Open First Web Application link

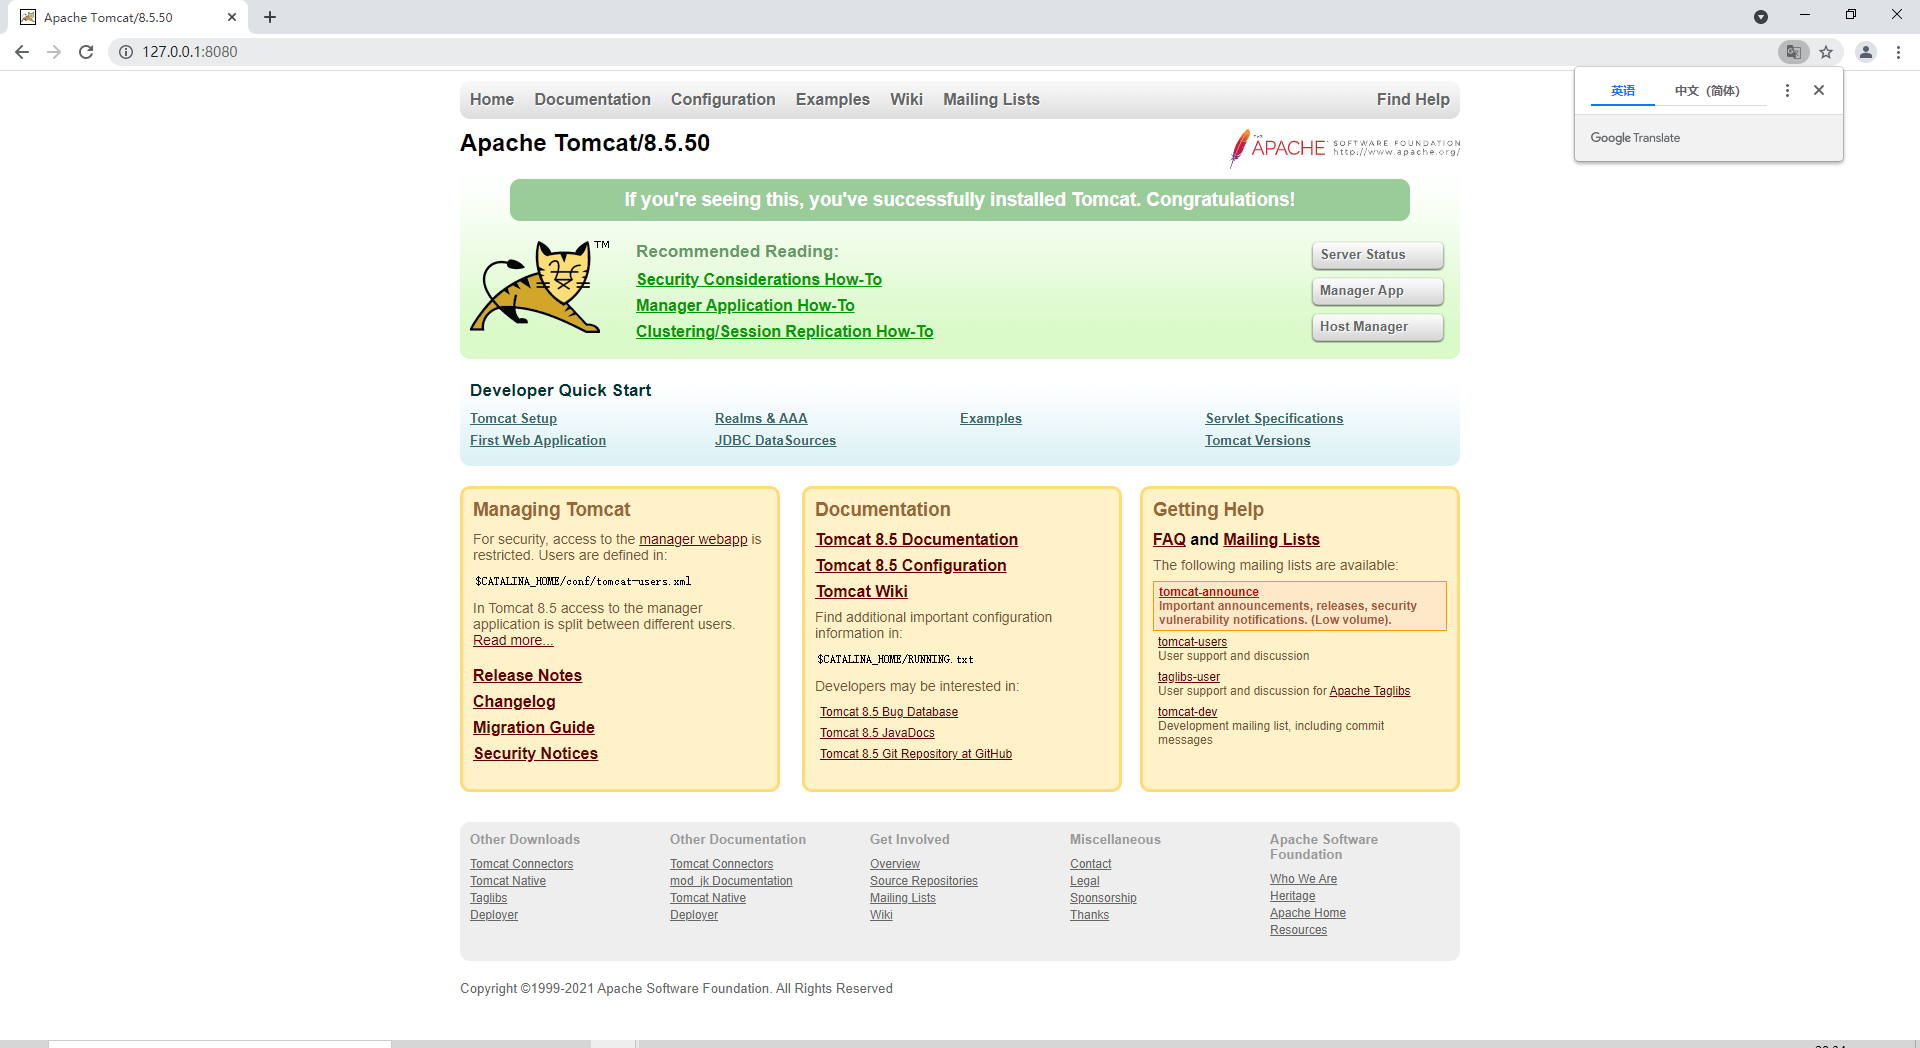538,441
